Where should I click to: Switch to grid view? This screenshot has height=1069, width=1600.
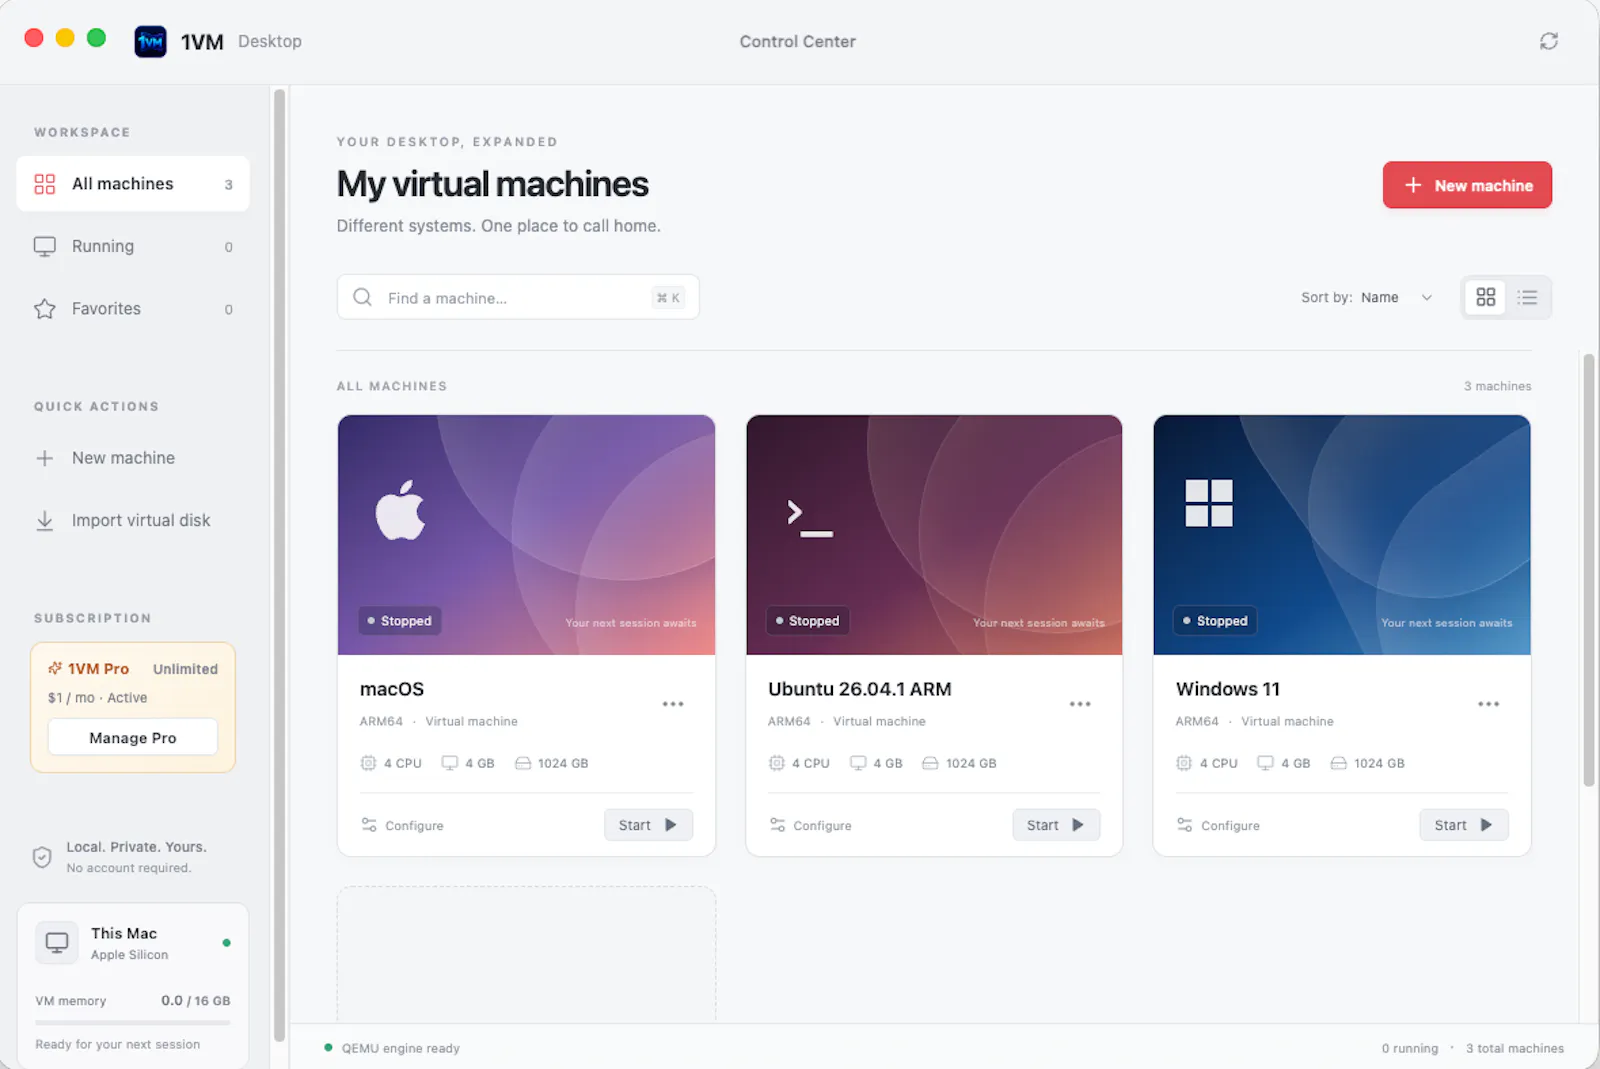[1485, 297]
